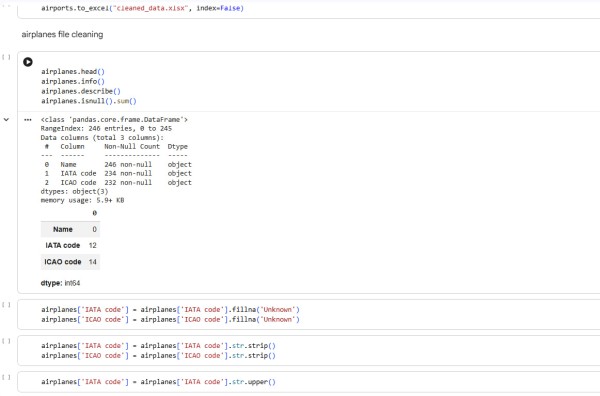The image size is (600, 396).
Task: Run the airplanes.head() code cell
Action: [x=28, y=62]
